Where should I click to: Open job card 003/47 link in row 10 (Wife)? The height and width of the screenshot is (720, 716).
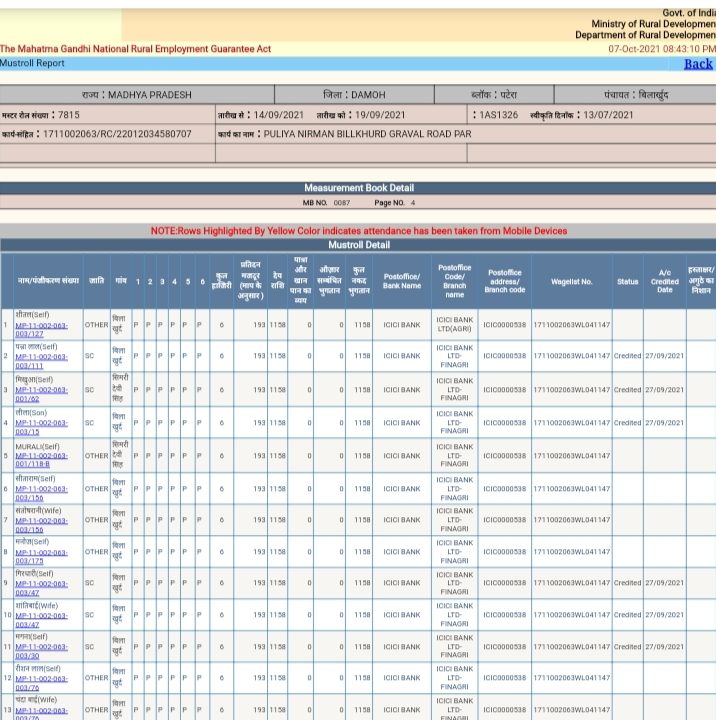pos(41,620)
